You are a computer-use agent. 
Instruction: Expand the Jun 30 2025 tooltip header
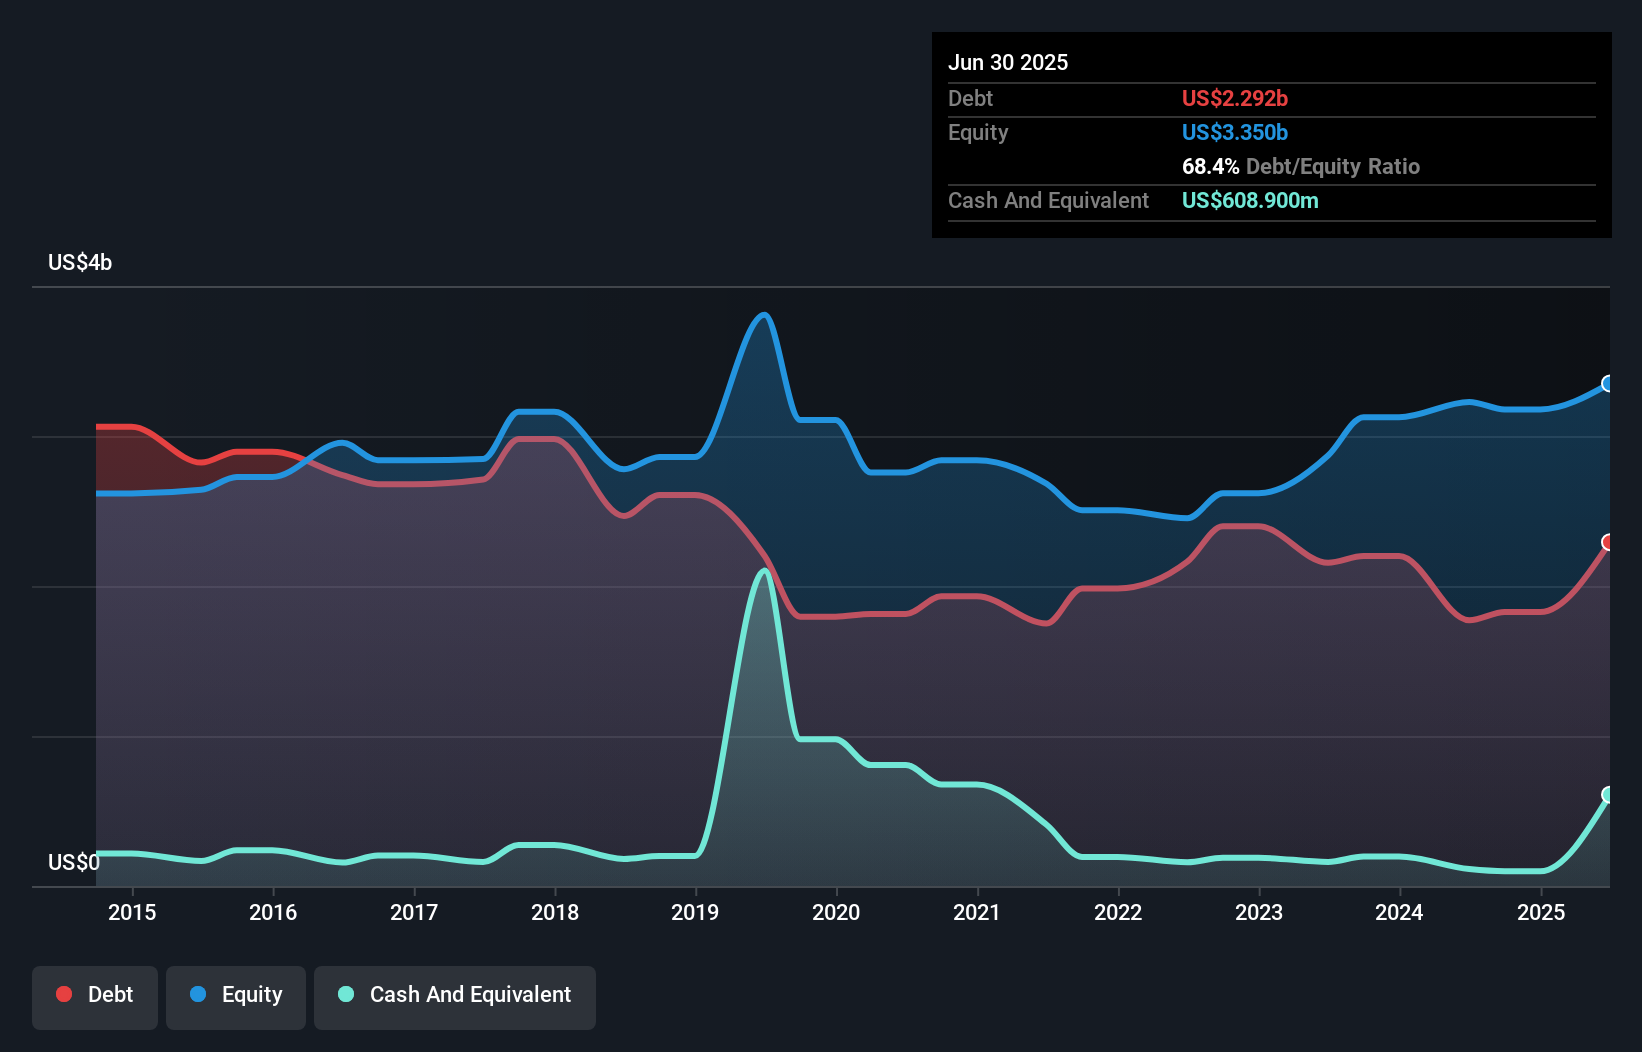1009,62
